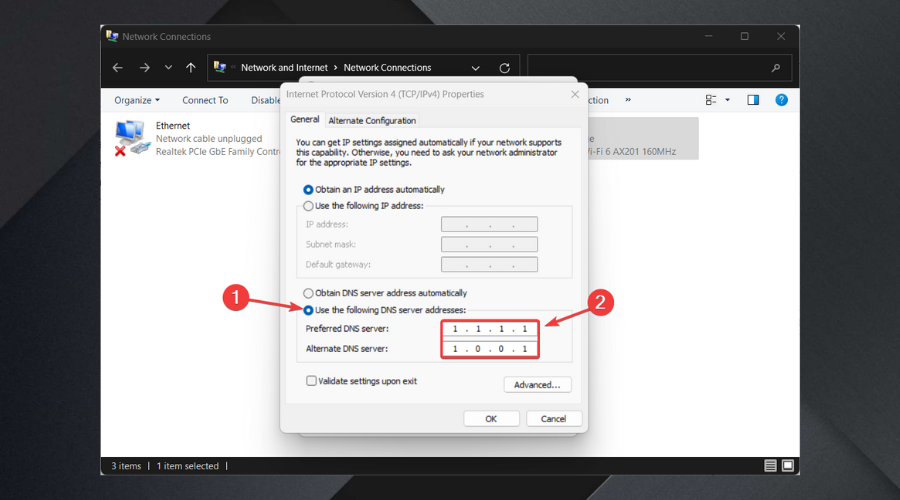
Task: Select the Wi-Fi 6 AX201 adapter item
Action: (x=643, y=138)
